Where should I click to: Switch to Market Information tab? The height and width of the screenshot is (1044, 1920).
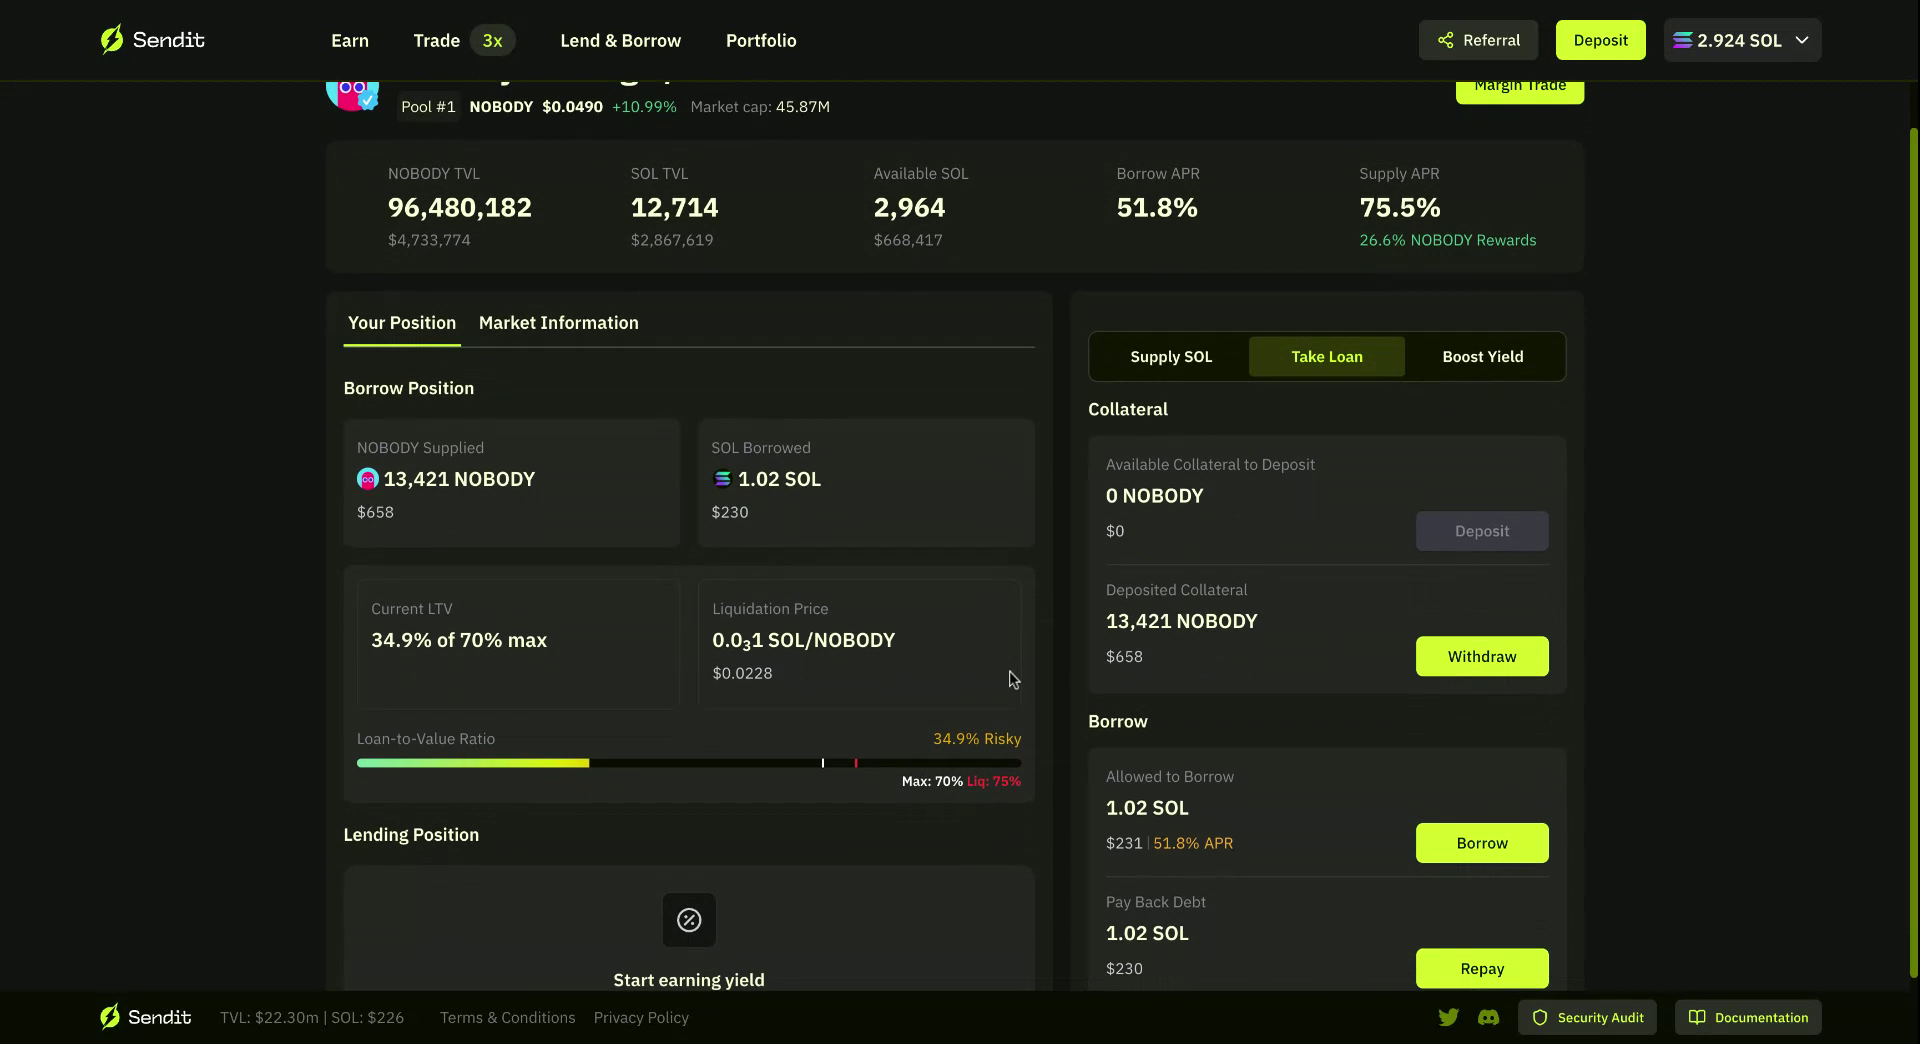558,323
